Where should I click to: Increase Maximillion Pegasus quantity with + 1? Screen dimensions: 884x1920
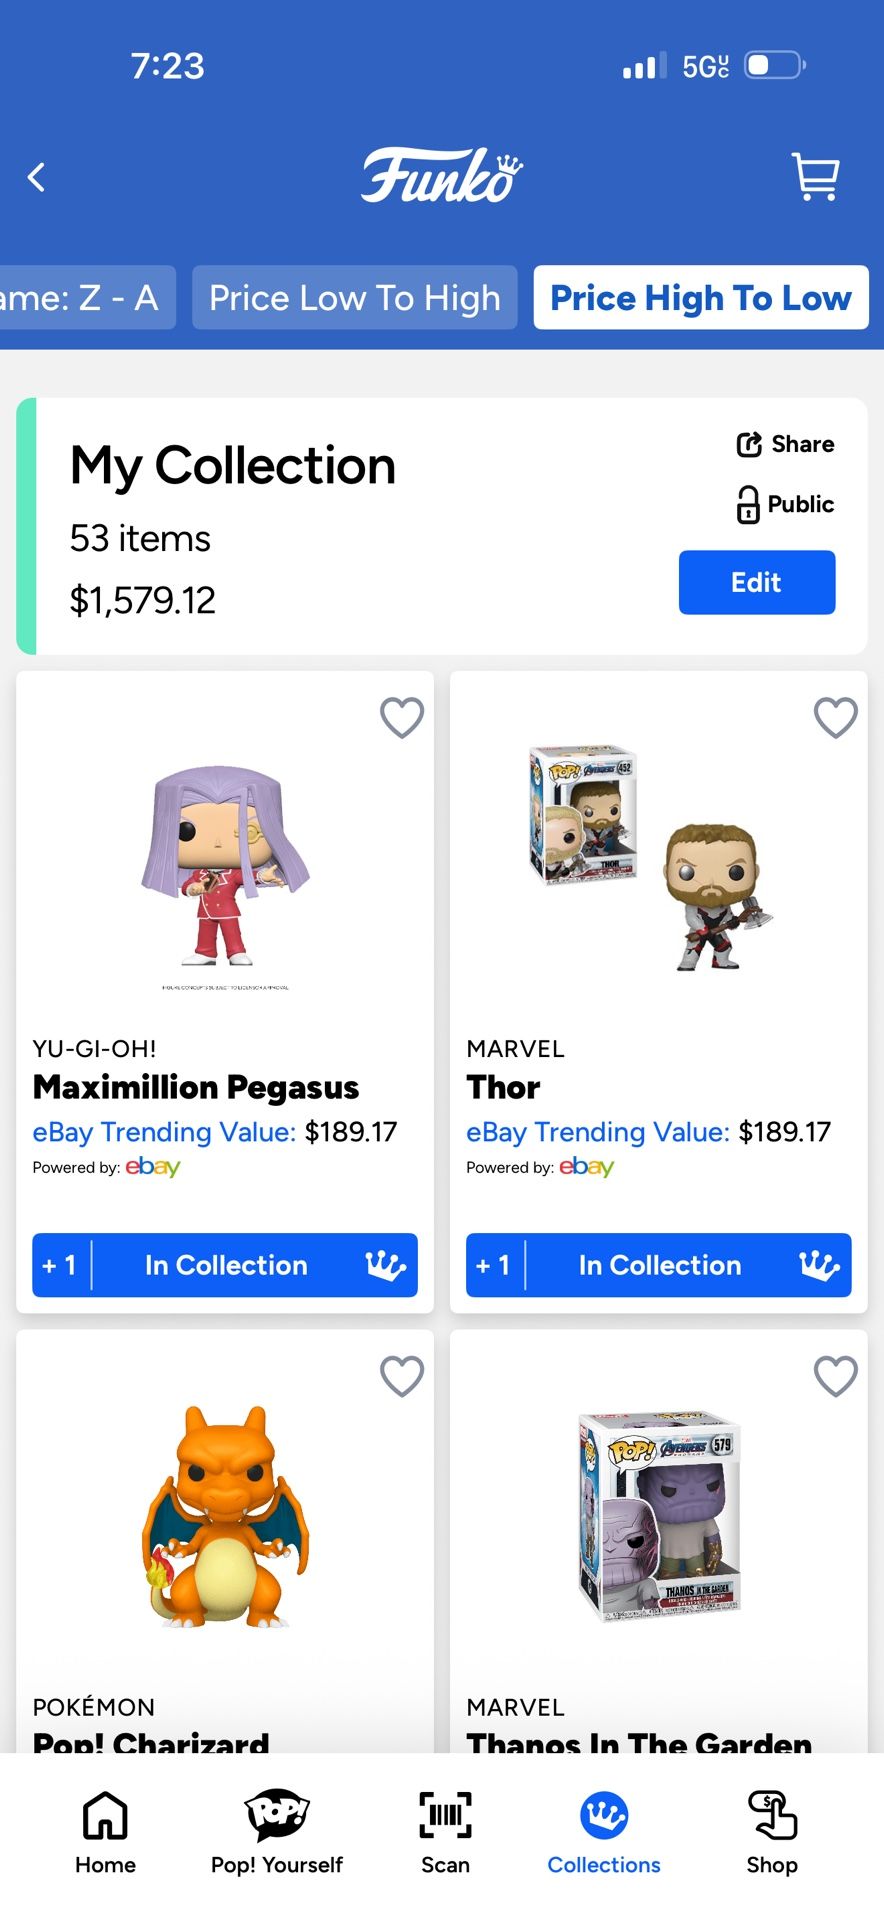click(x=60, y=1265)
